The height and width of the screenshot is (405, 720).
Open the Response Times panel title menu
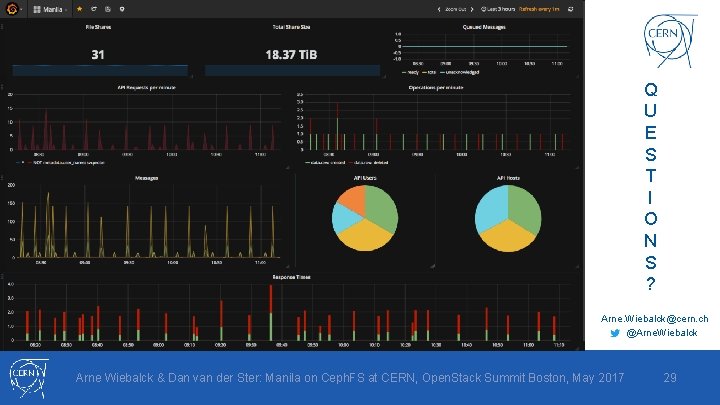tap(291, 277)
